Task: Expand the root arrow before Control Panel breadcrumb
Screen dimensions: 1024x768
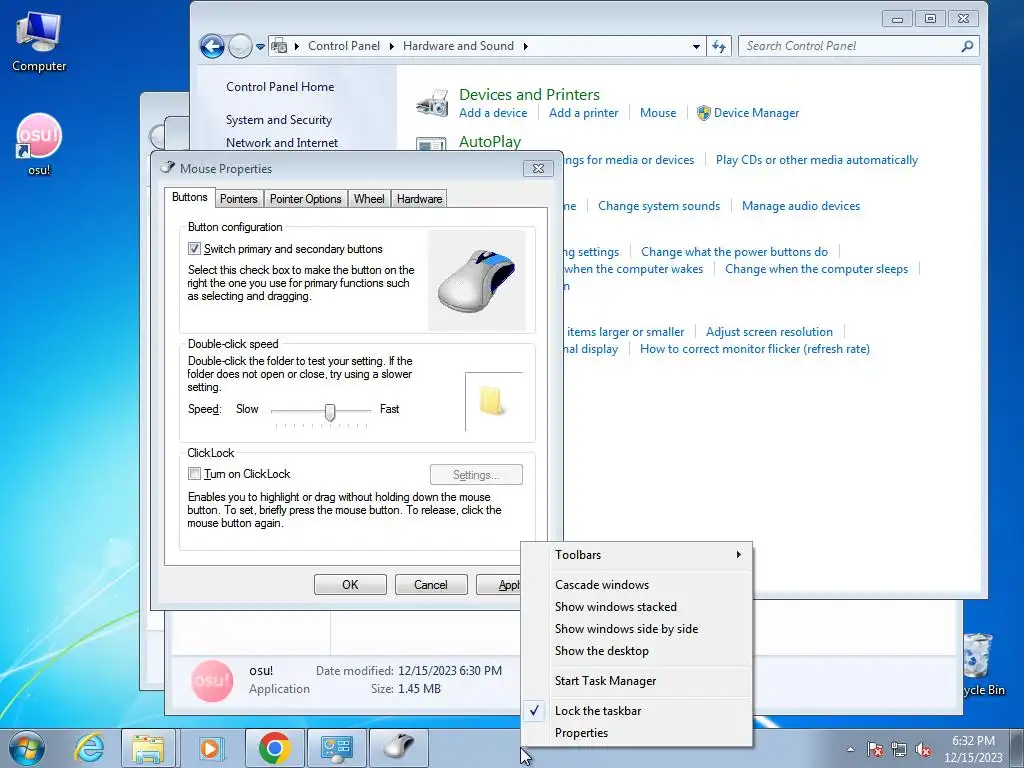Action: click(296, 46)
